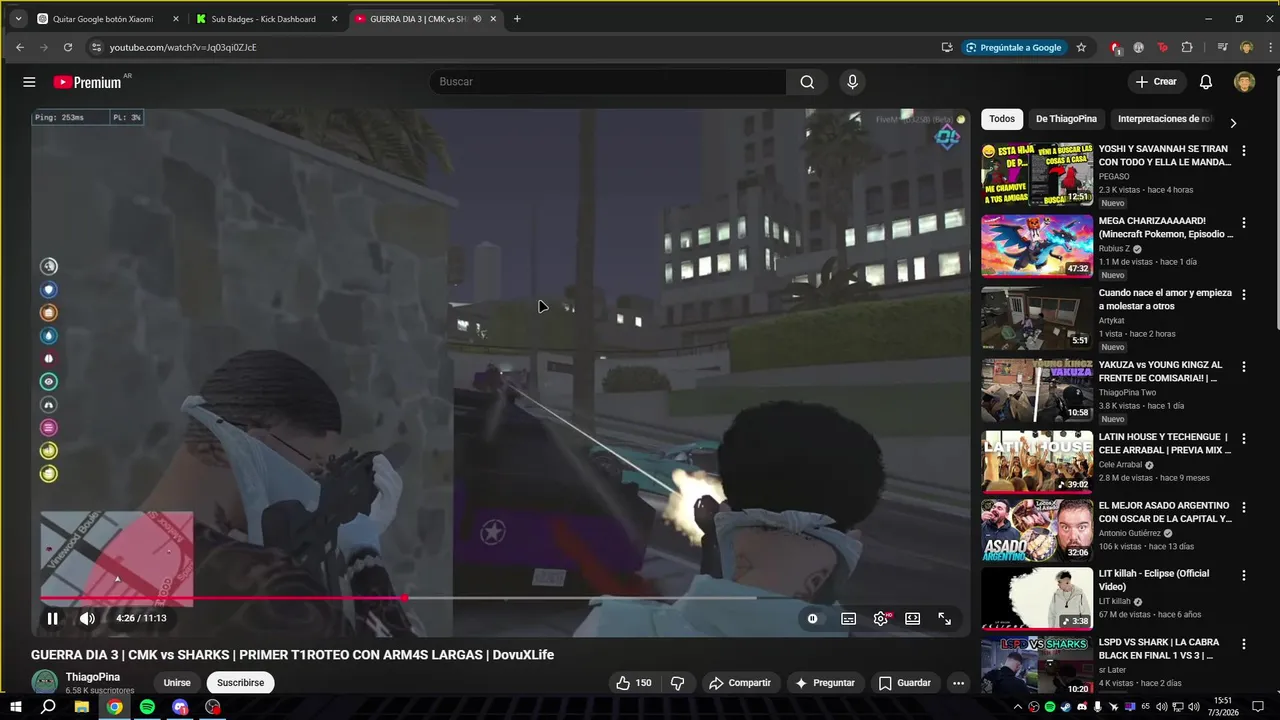Viewport: 1280px width, 720px height.
Task: Start a voice search with the microphone
Action: [x=852, y=82]
